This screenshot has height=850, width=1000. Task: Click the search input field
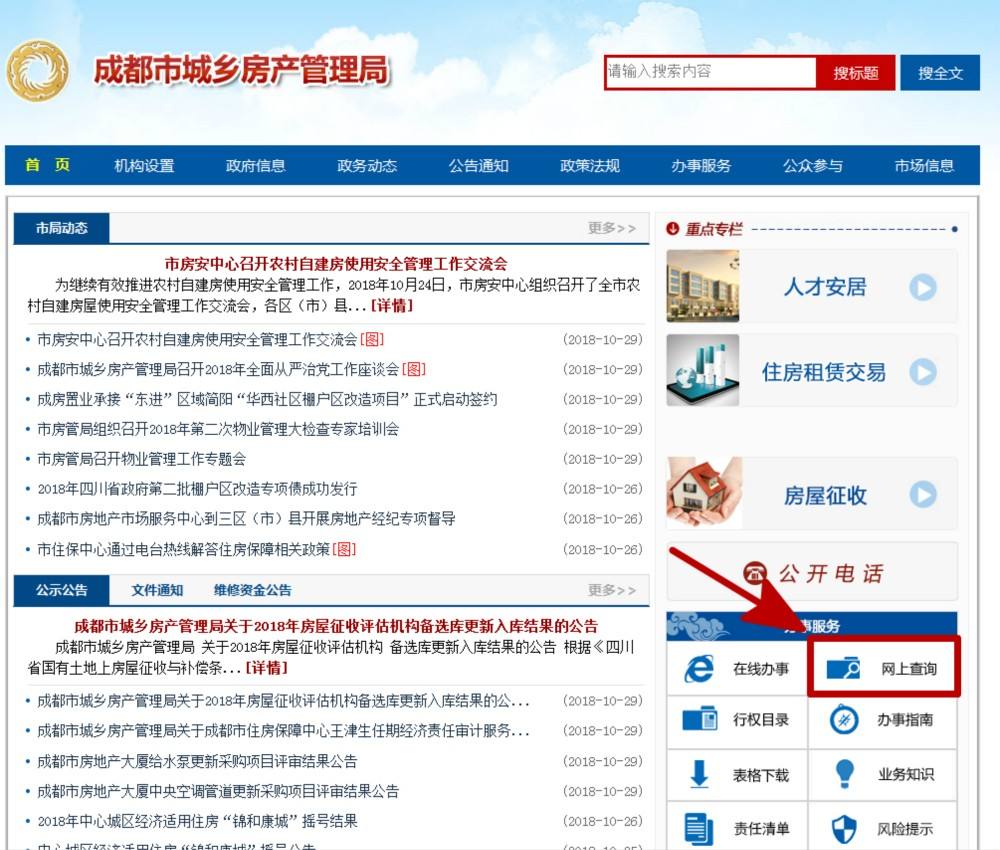(710, 72)
